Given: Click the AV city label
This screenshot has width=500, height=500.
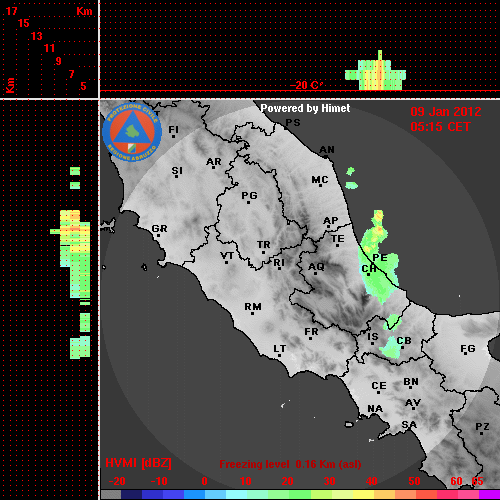Looking at the screenshot, I should click(413, 403).
